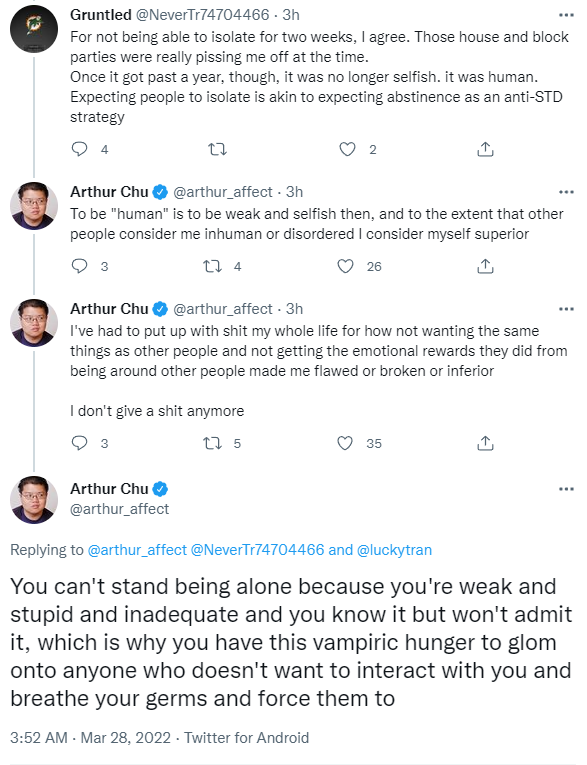Open more options on Gruntled's tweet

pyautogui.click(x=566, y=15)
